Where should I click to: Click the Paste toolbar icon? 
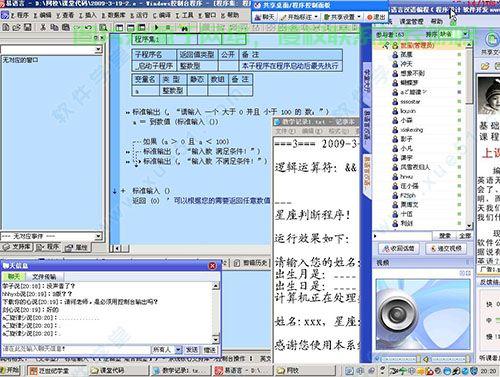(65, 27)
